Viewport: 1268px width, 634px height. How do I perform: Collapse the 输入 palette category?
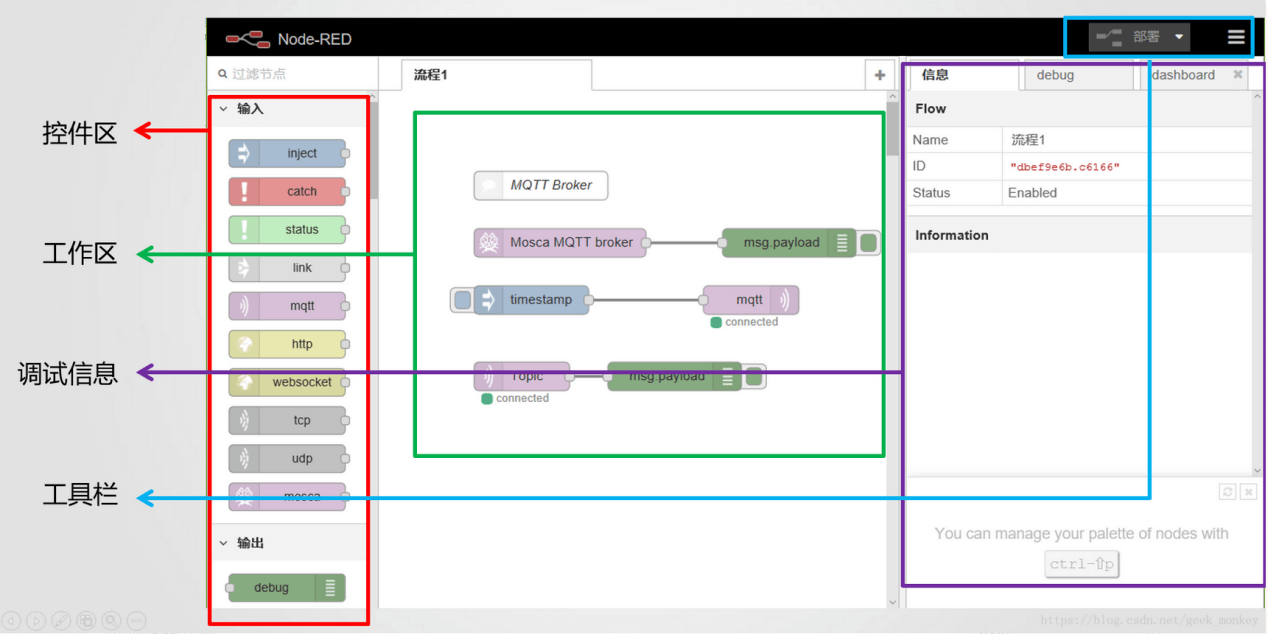pyautogui.click(x=224, y=109)
